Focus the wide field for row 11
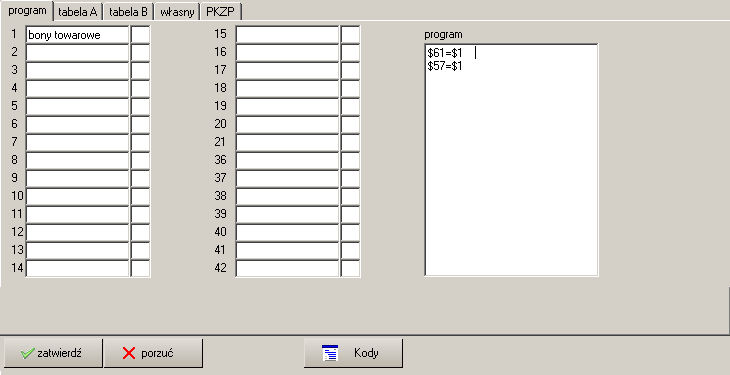The width and height of the screenshot is (730, 375). point(77,215)
